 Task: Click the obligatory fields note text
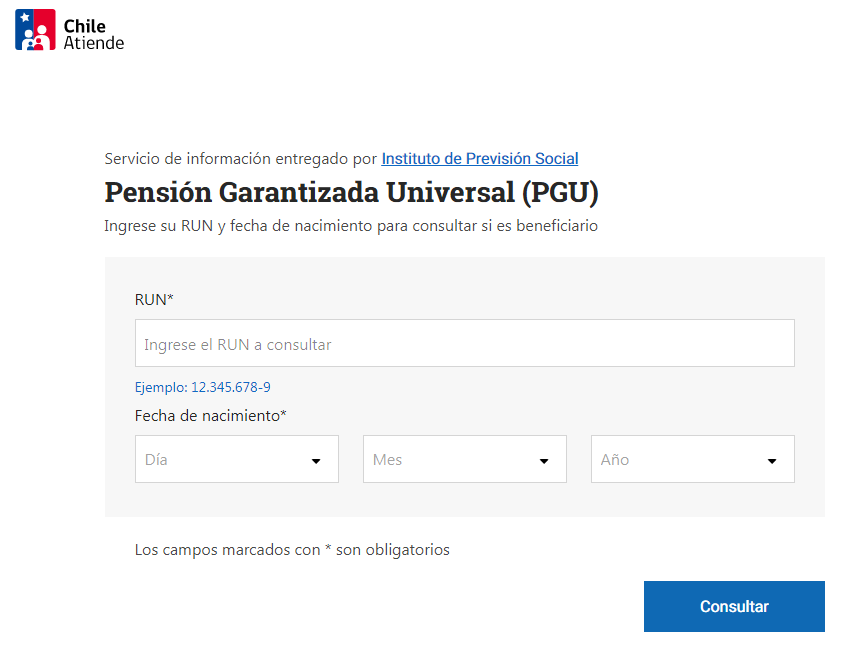292,549
